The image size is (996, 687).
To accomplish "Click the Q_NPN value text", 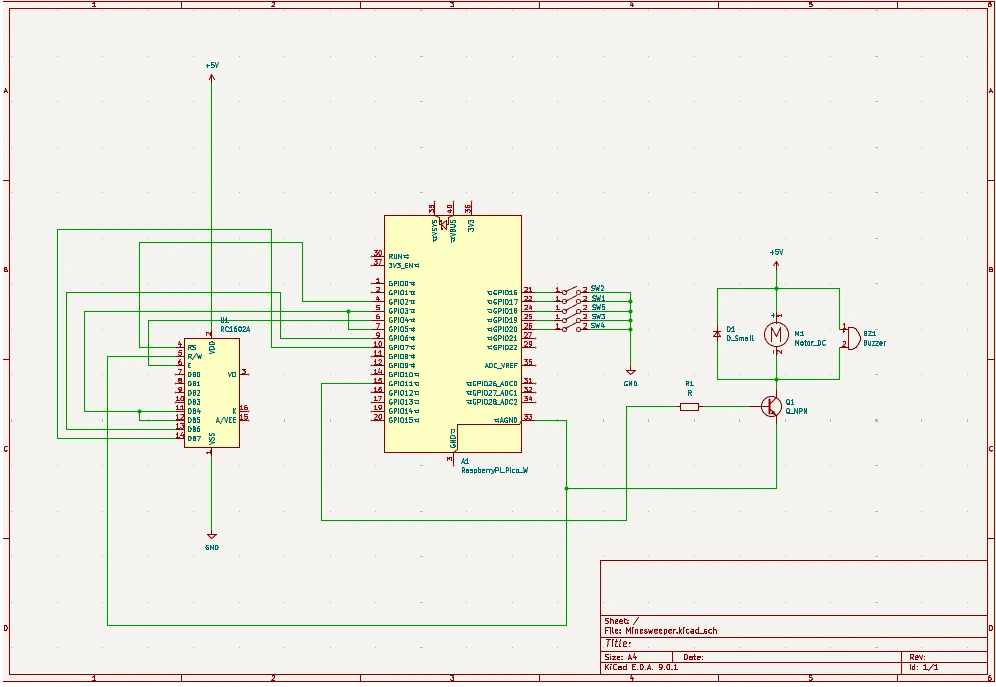I will coord(796,411).
